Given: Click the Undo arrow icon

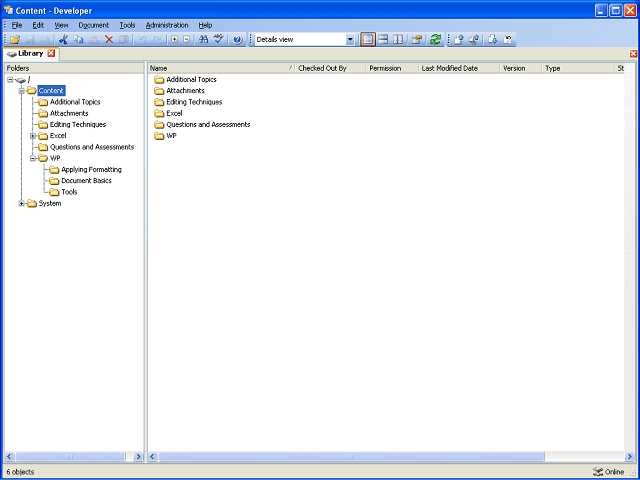Looking at the screenshot, I should click(143, 40).
